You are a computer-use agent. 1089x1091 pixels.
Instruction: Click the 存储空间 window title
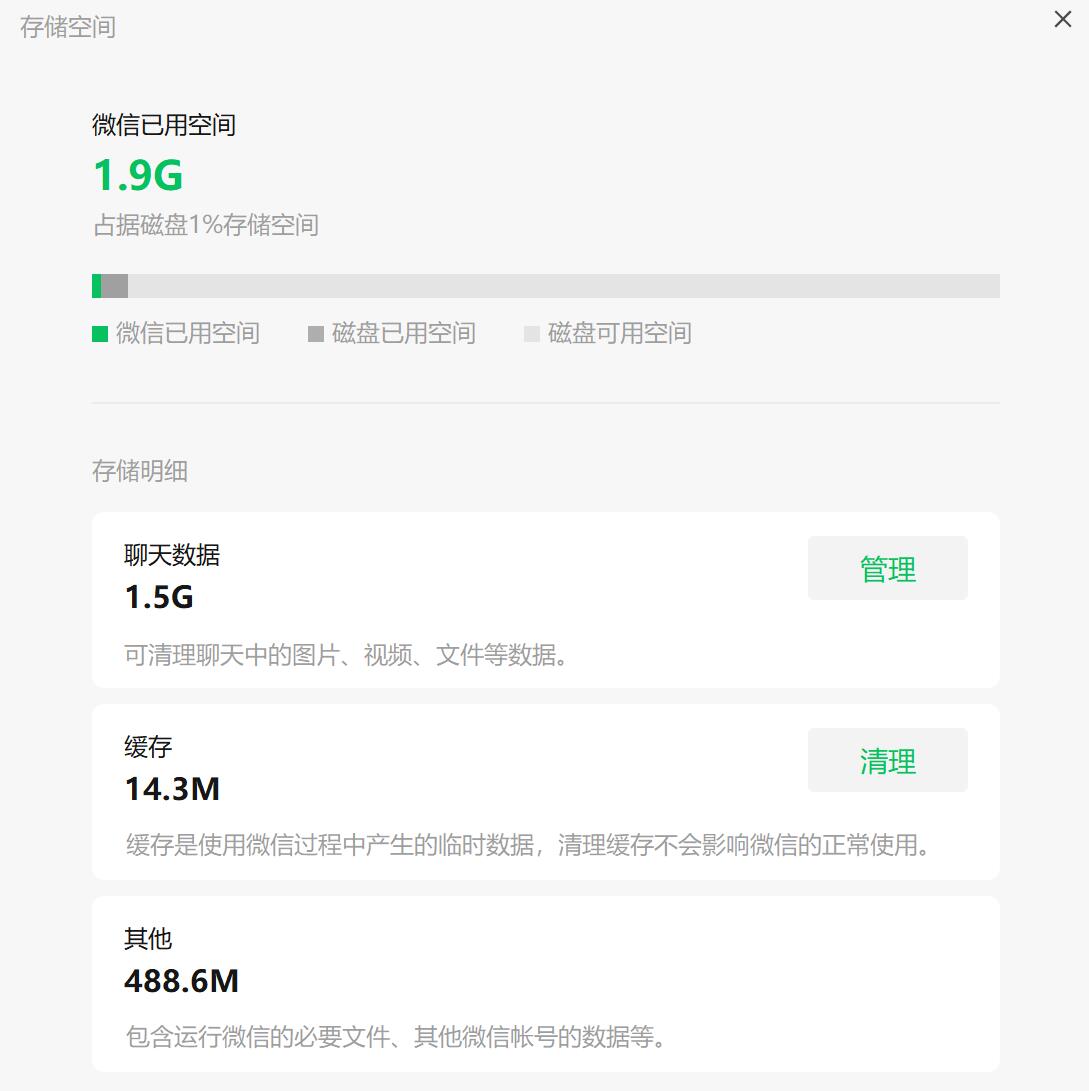(x=68, y=27)
